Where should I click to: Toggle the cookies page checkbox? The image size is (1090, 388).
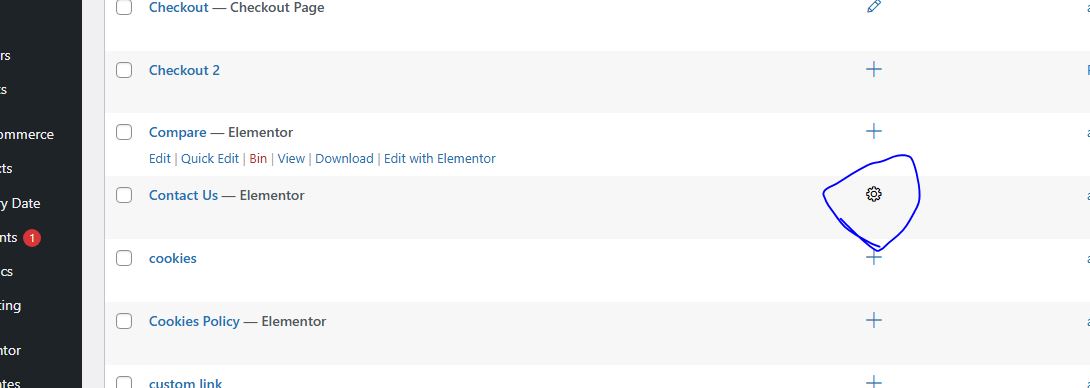click(x=124, y=258)
